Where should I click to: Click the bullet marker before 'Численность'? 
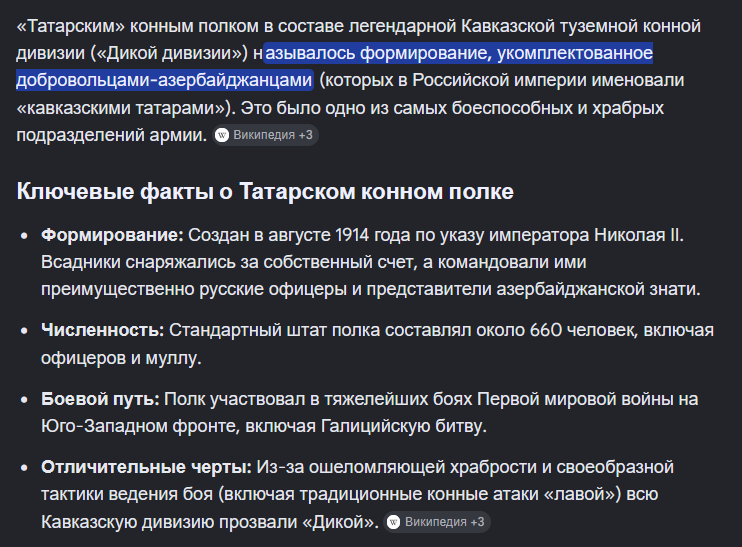click(x=25, y=331)
